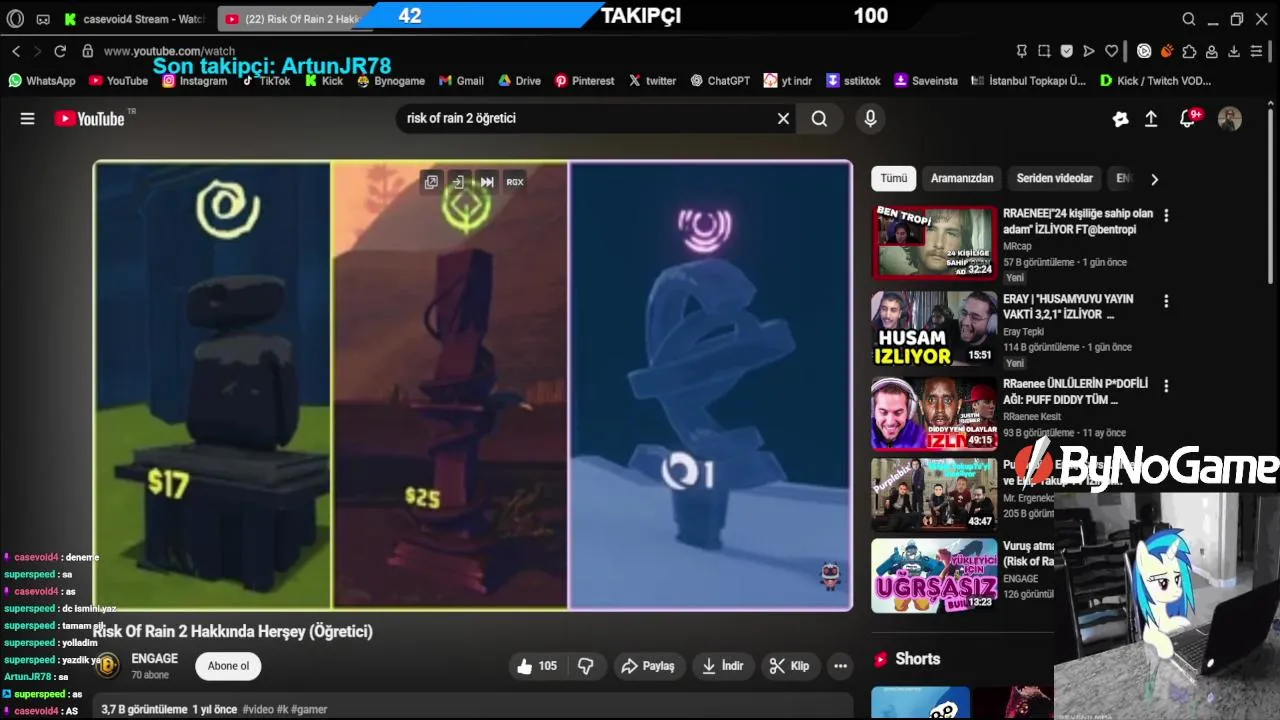
Task: Select the Seriden videolar filter chip
Action: point(1054,178)
